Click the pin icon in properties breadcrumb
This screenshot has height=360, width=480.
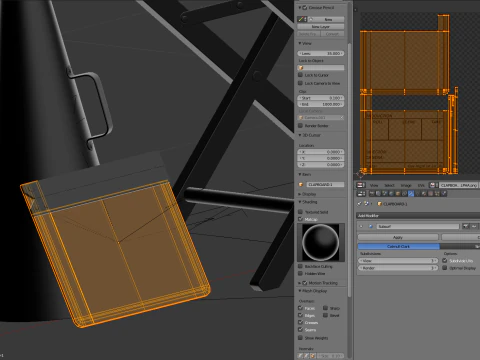pyautogui.click(x=359, y=204)
